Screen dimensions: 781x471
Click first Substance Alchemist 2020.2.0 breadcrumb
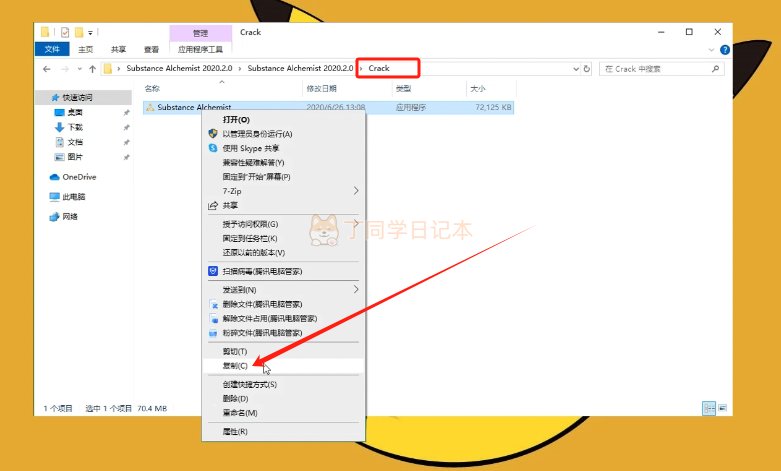(x=179, y=68)
